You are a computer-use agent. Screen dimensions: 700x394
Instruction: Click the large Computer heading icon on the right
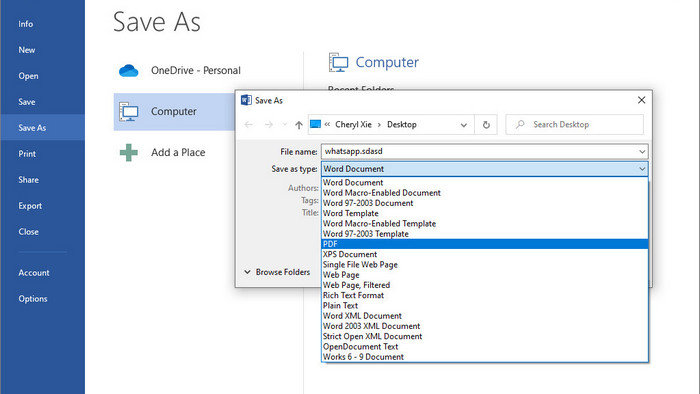(x=338, y=62)
